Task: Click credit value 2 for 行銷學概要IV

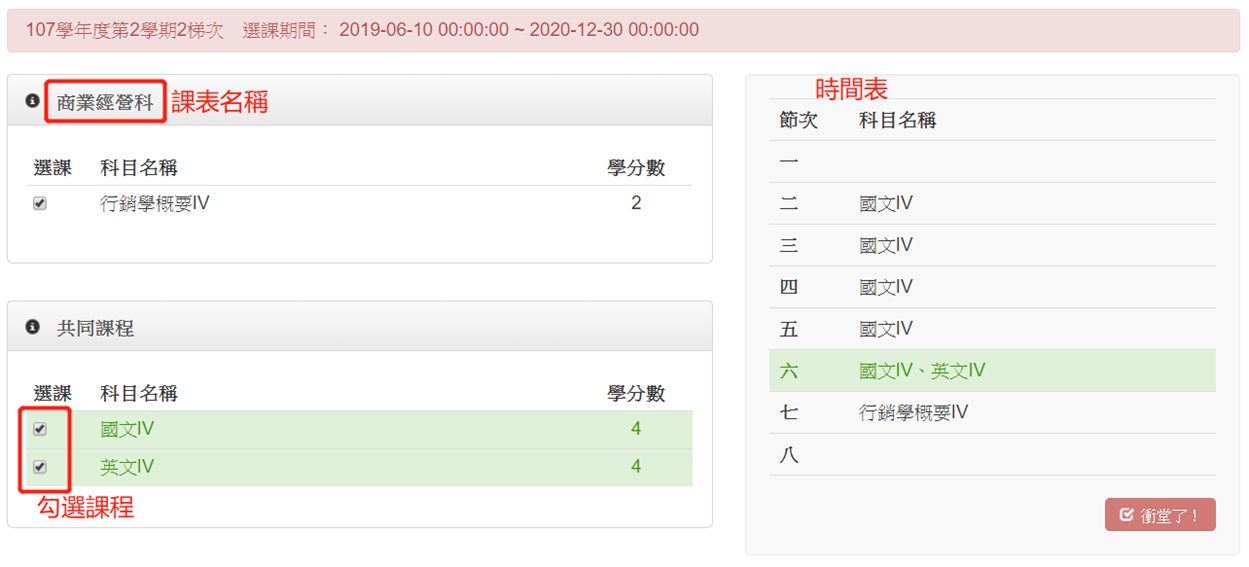Action: (x=636, y=203)
